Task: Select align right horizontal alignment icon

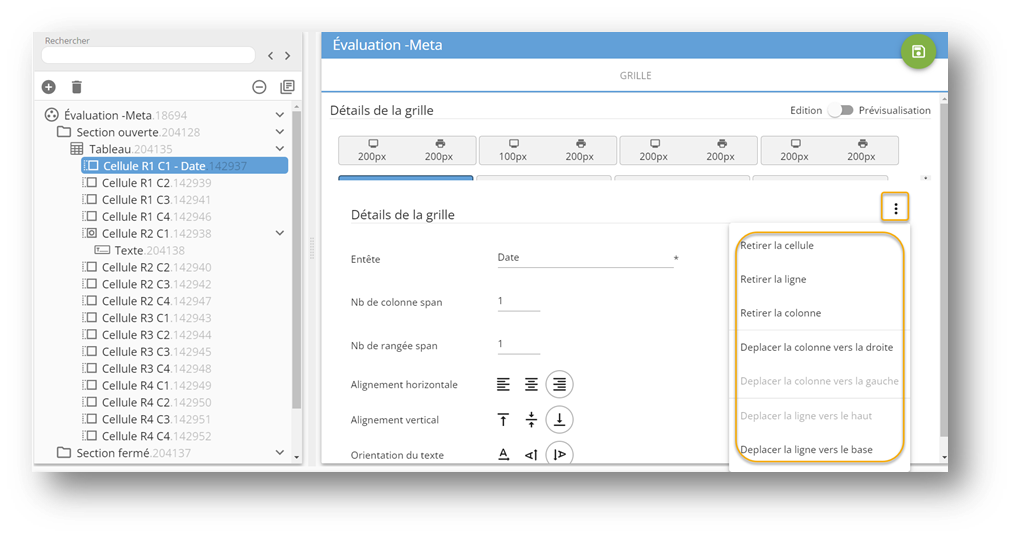Action: (560, 384)
